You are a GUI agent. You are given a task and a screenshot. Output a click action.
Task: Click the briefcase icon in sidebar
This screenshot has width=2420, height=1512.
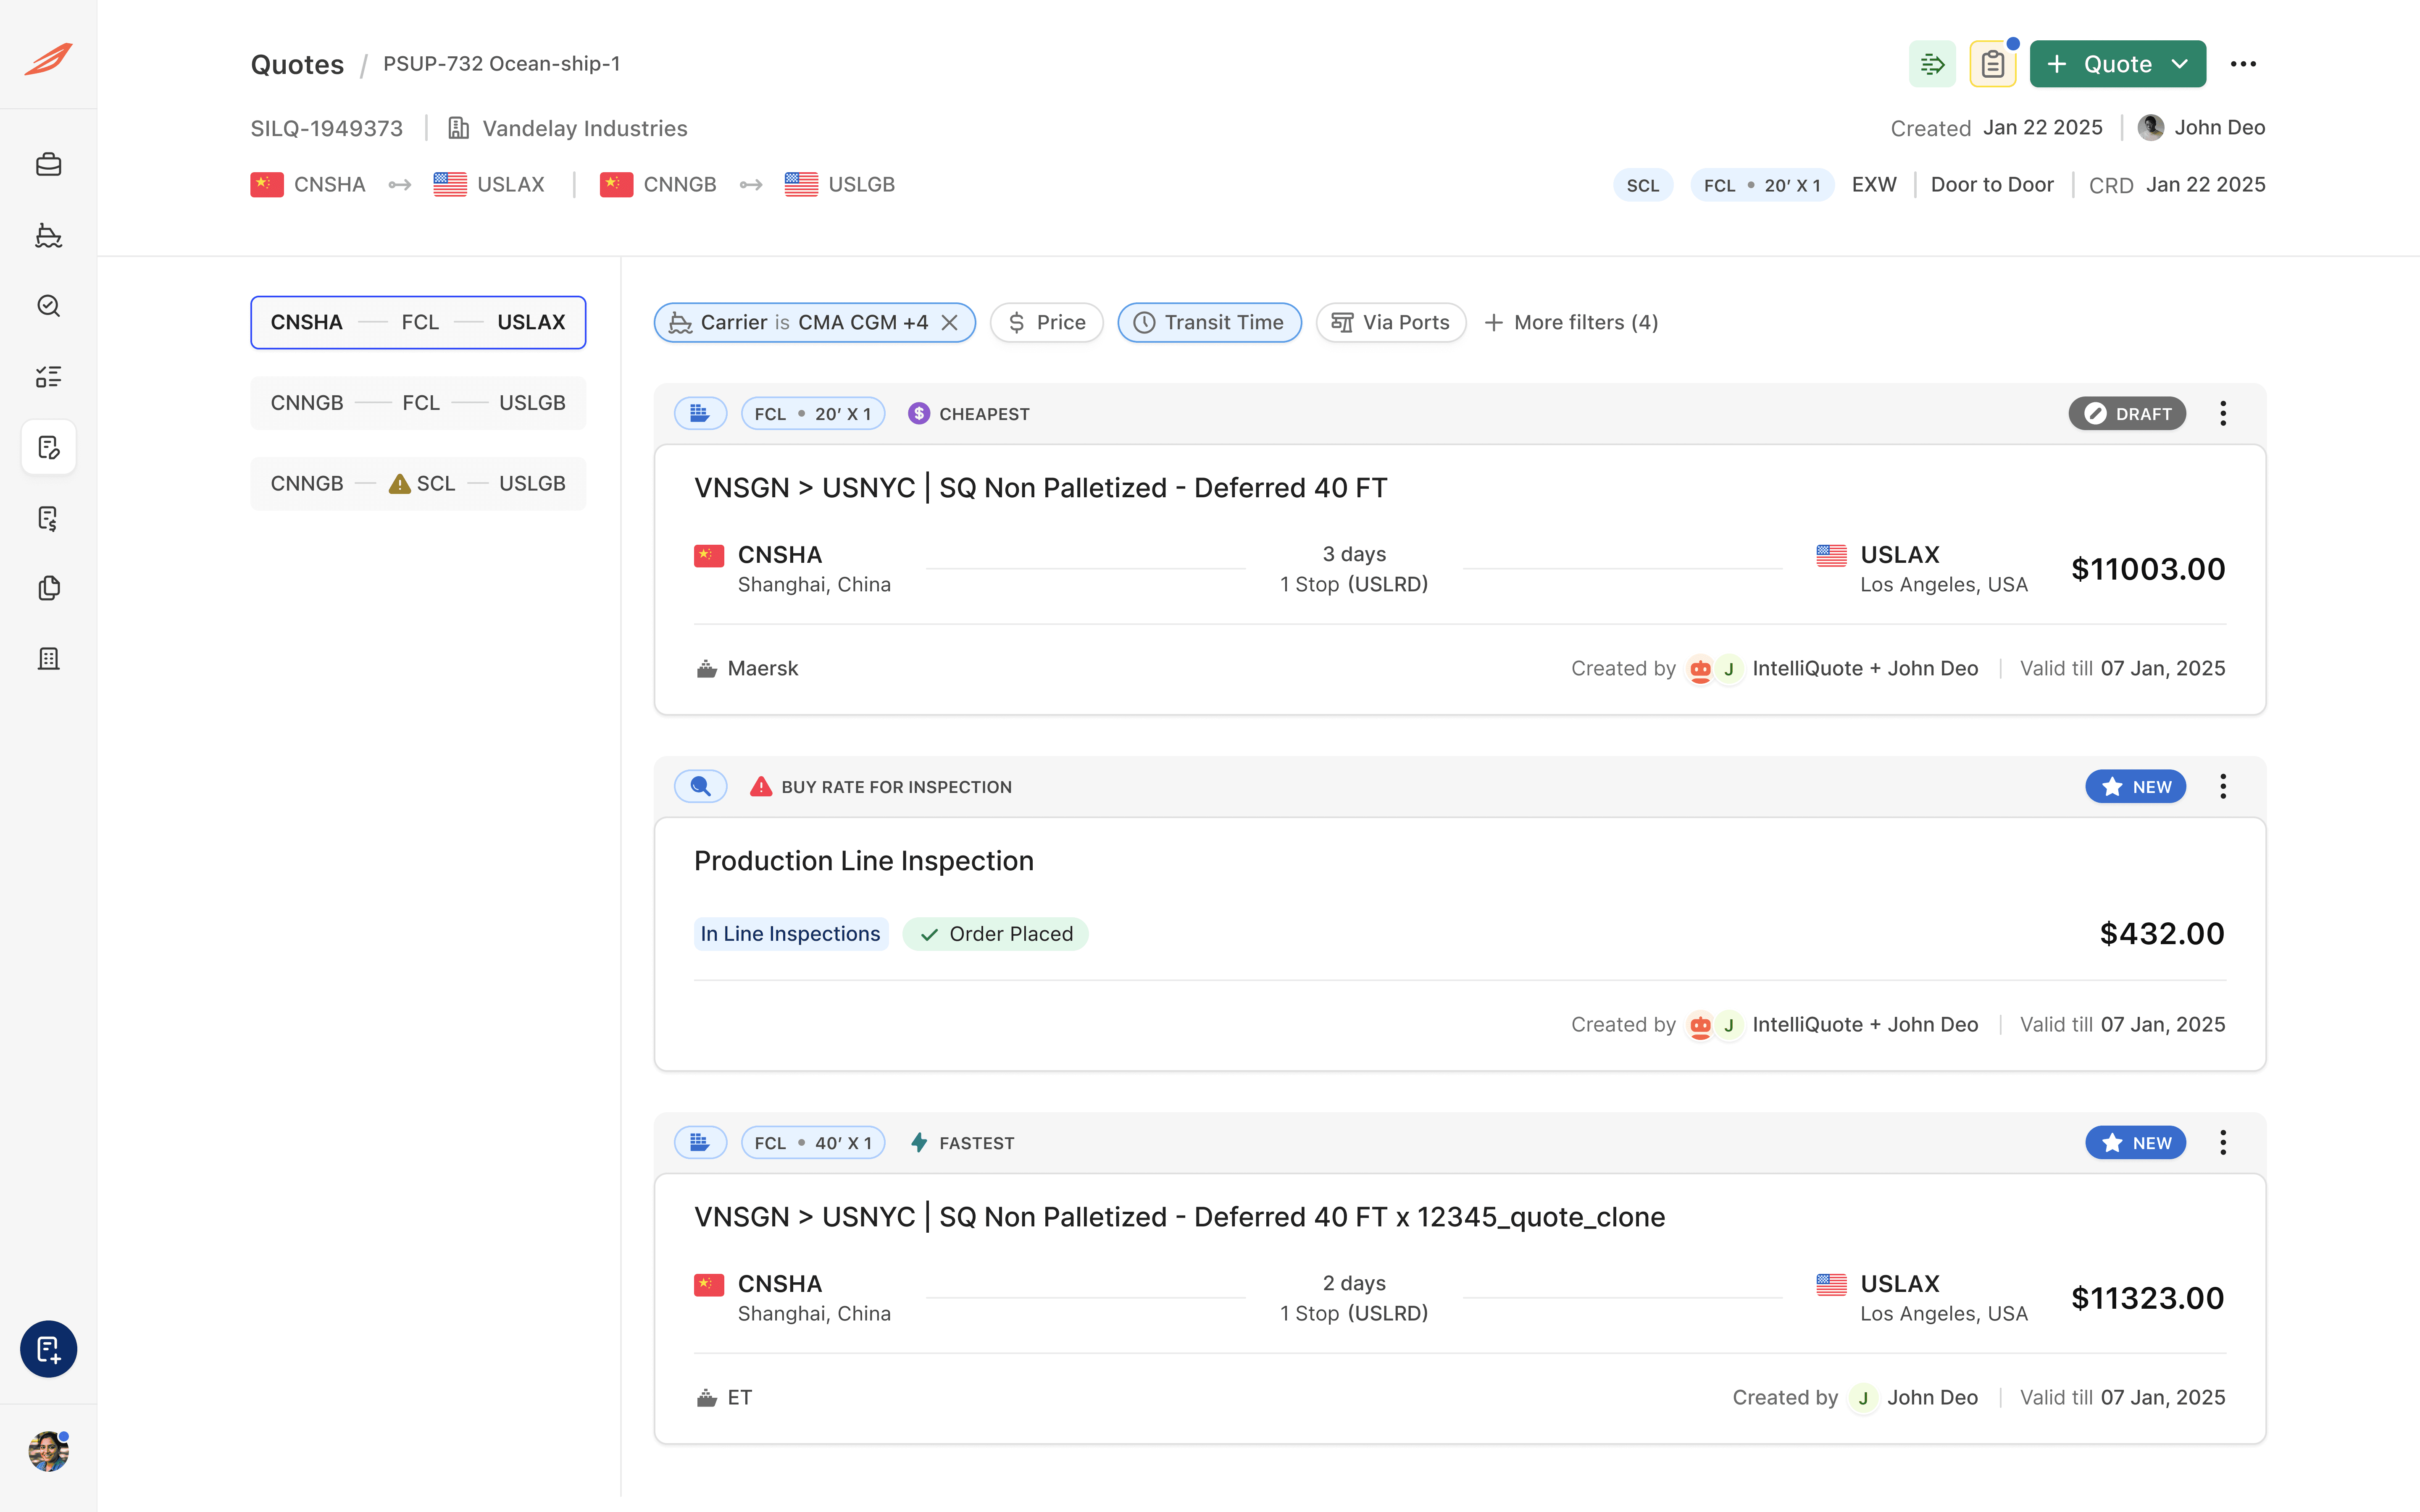click(48, 164)
